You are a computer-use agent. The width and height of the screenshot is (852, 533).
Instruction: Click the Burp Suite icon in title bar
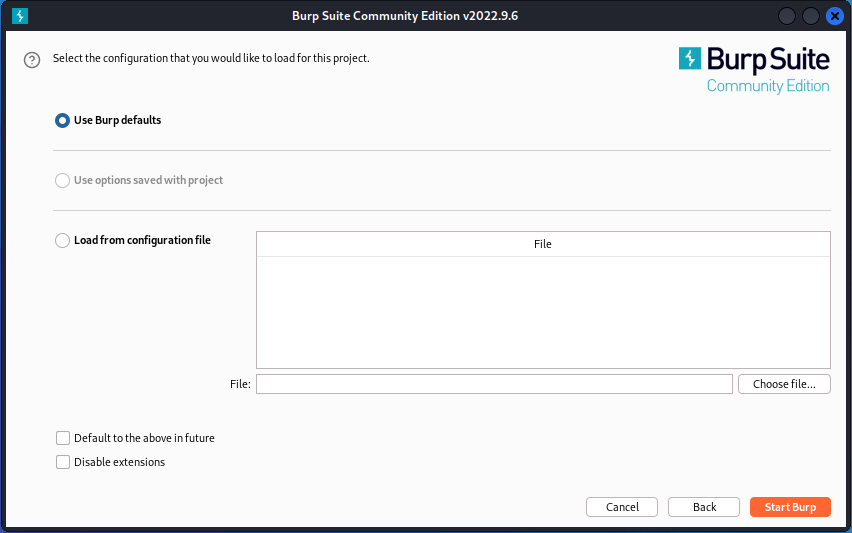(20, 16)
